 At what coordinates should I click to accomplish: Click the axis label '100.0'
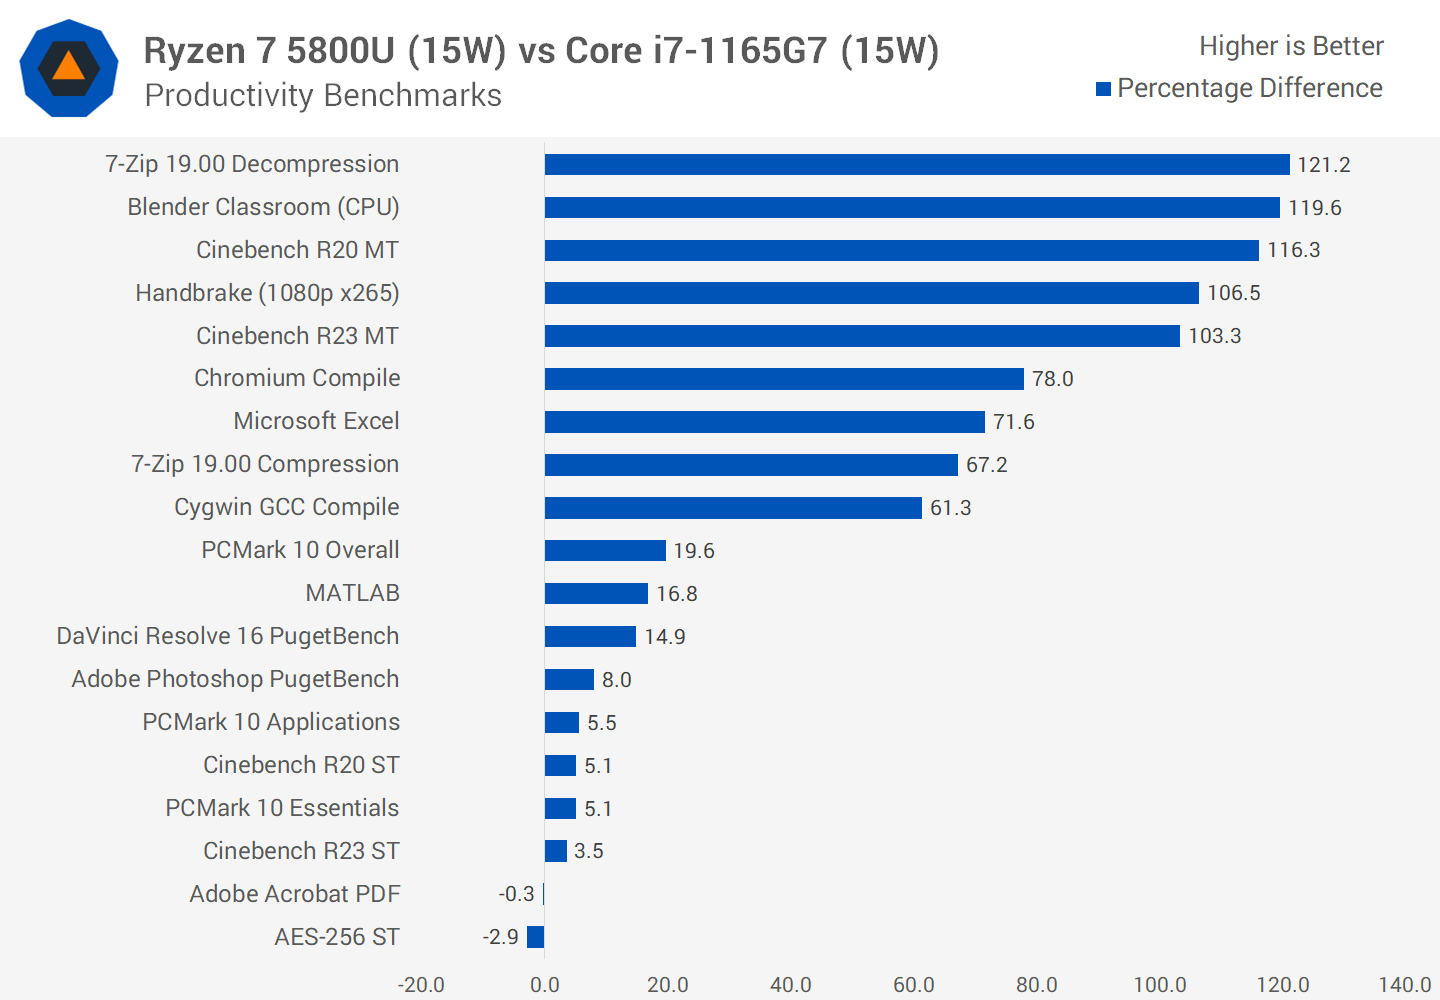tap(1160, 985)
